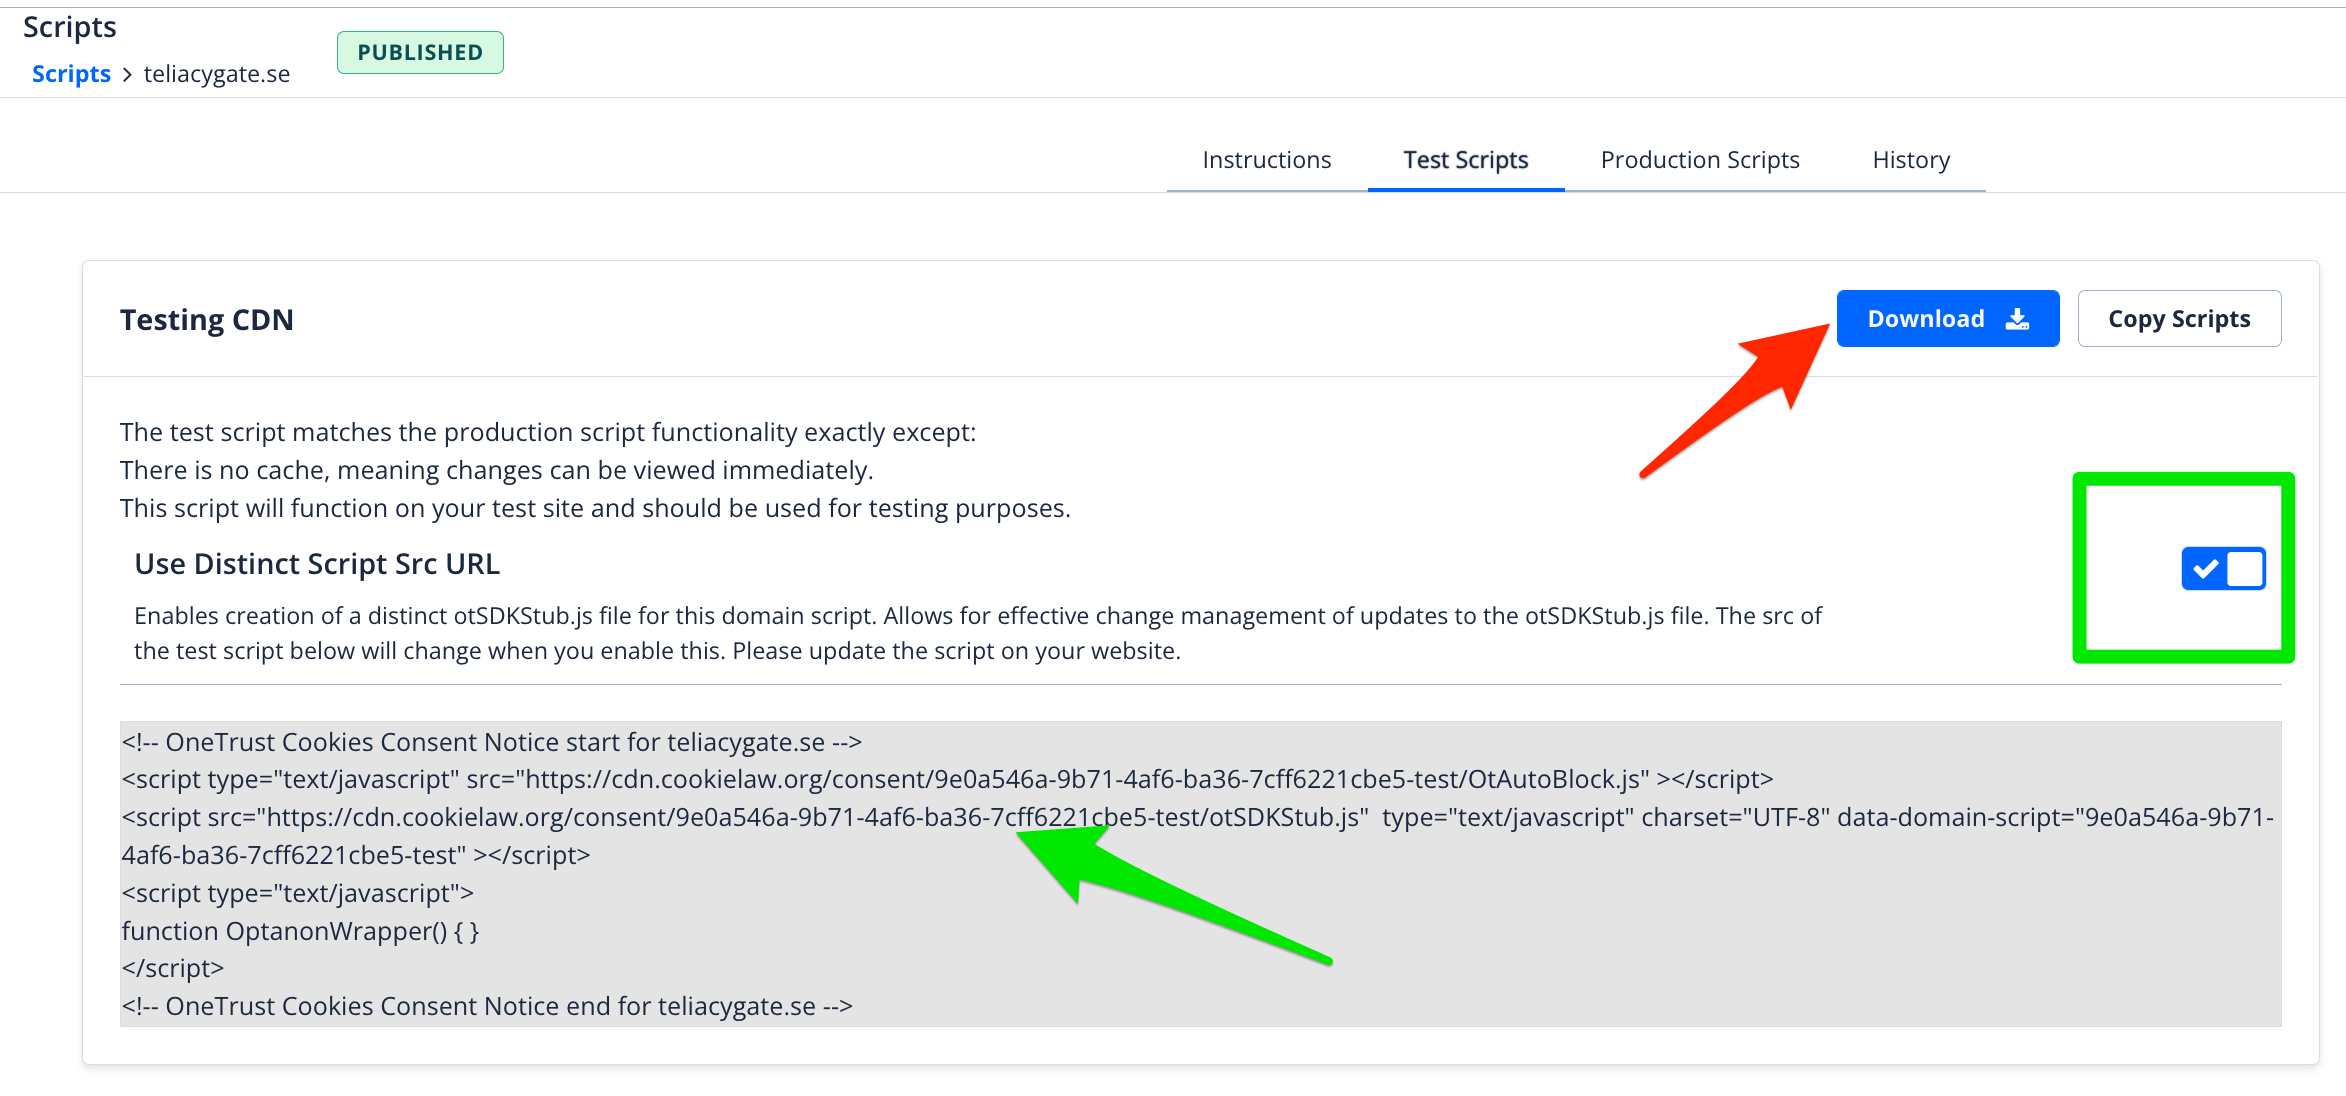This screenshot has height=1096, width=2346.
Task: Click the teliacygate.se breadcrumb text
Action: pos(217,74)
